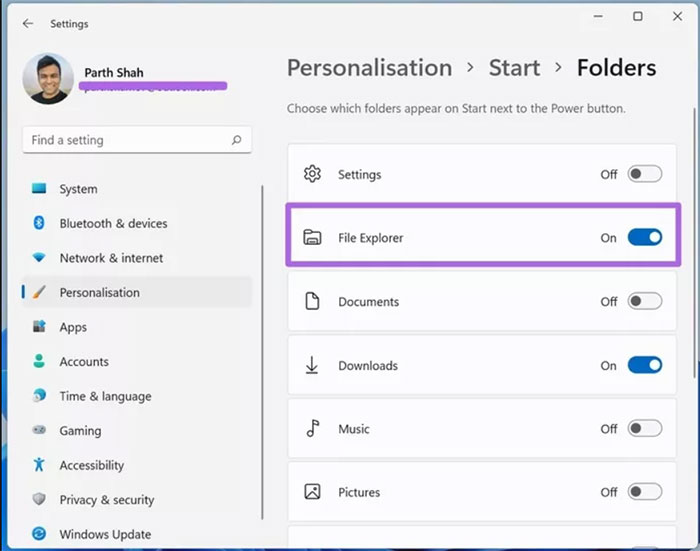Enable the Settings folder toggle
Screen dimensions: 700x551
pyautogui.click(x=644, y=174)
